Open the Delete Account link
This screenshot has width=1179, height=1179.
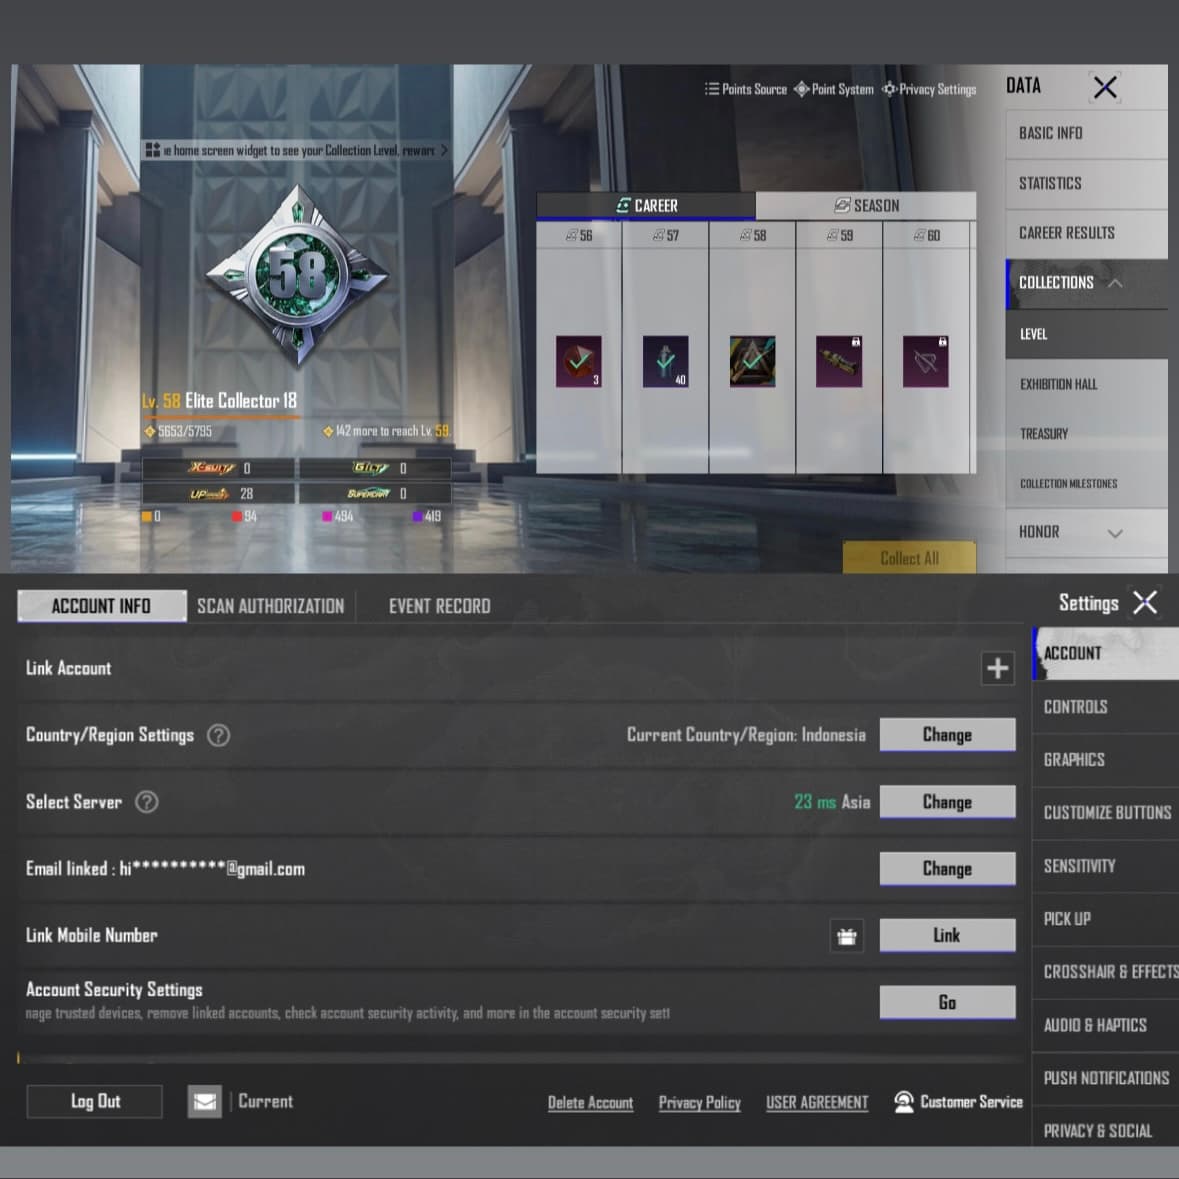pos(590,1103)
